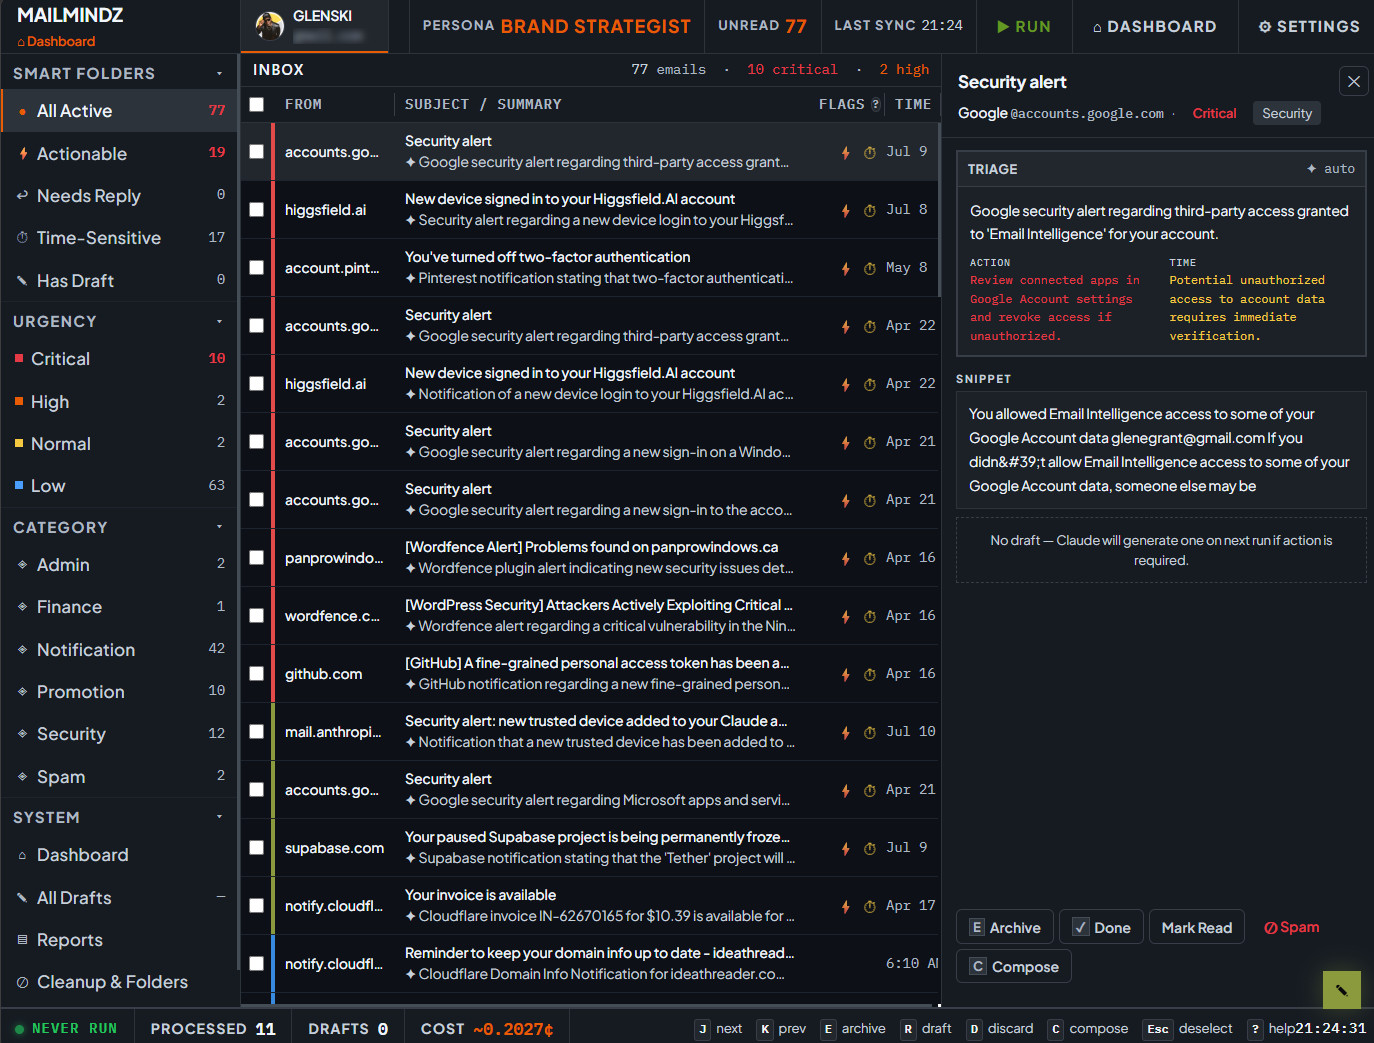The width and height of the screenshot is (1374, 1043).
Task: Click the Cleanup & Folders icon
Action: click(22, 982)
